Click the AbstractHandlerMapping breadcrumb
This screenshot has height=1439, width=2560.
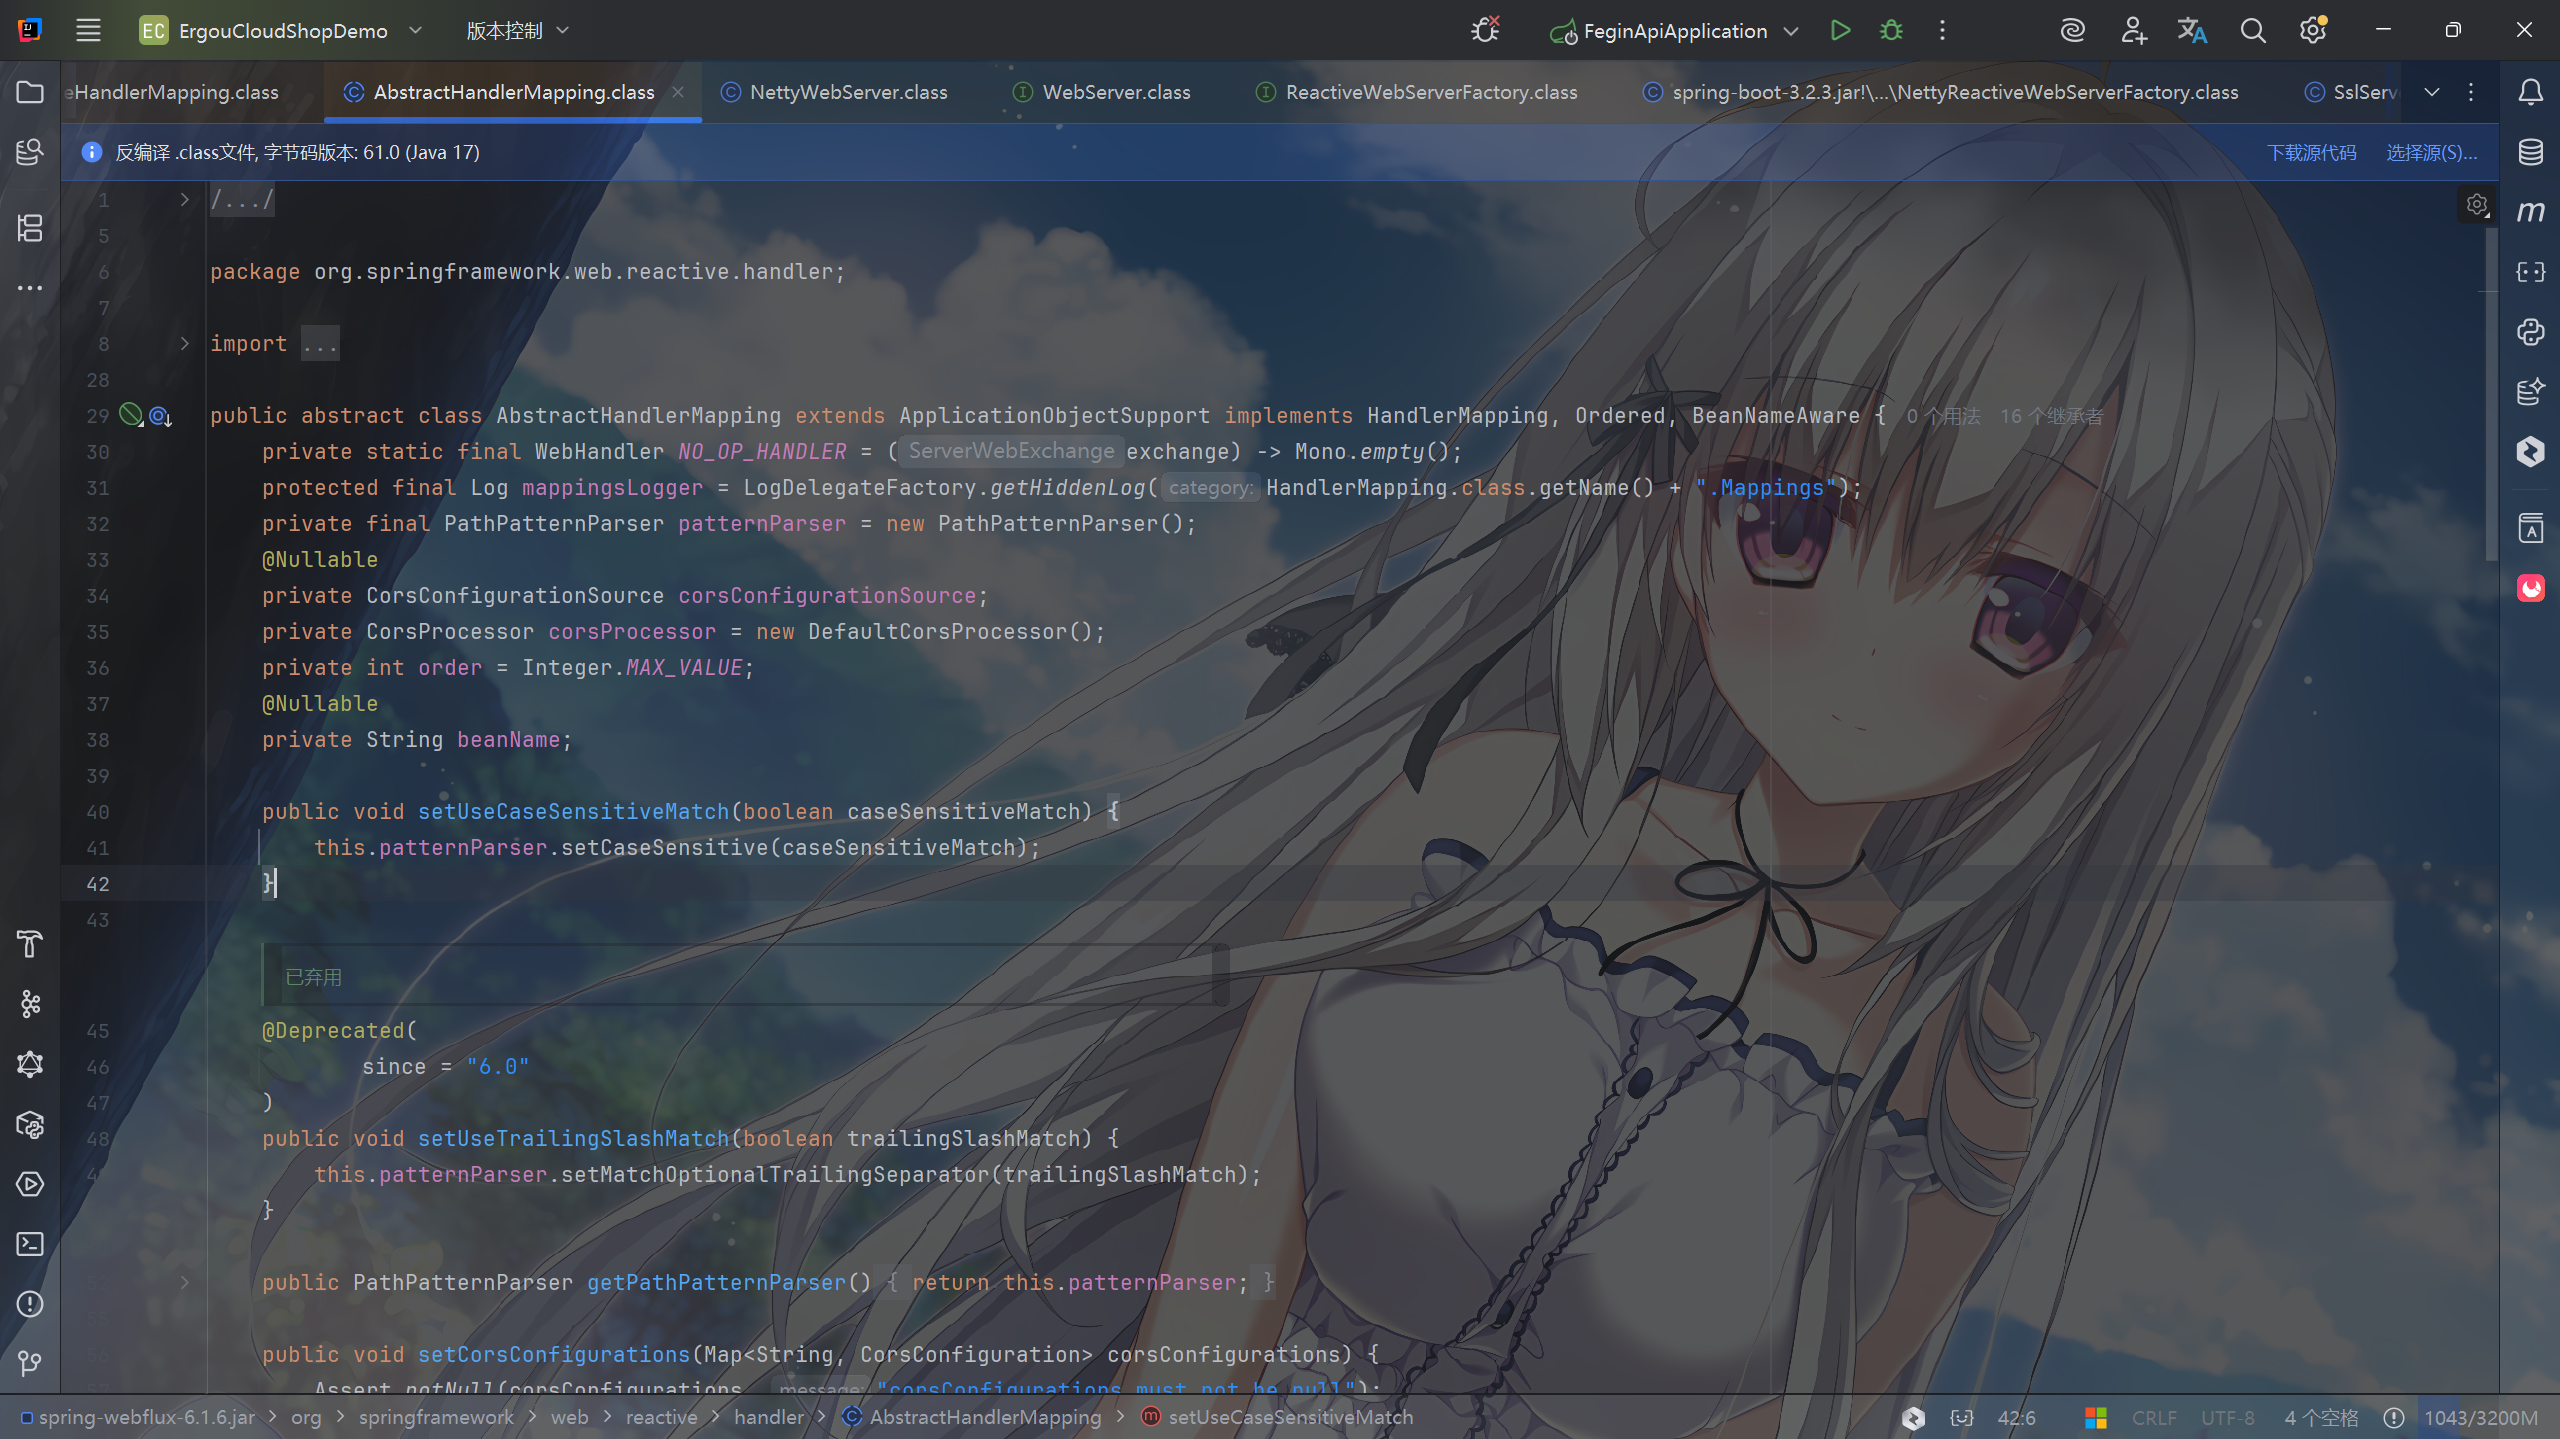tap(972, 1418)
